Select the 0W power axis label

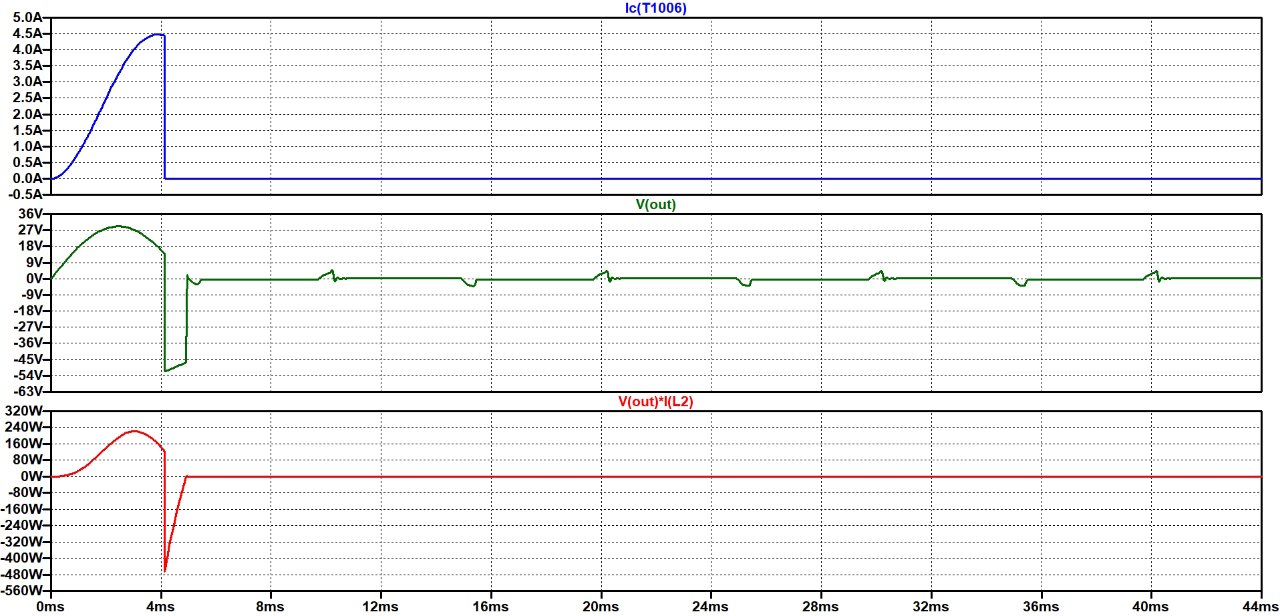pyautogui.click(x=34, y=477)
